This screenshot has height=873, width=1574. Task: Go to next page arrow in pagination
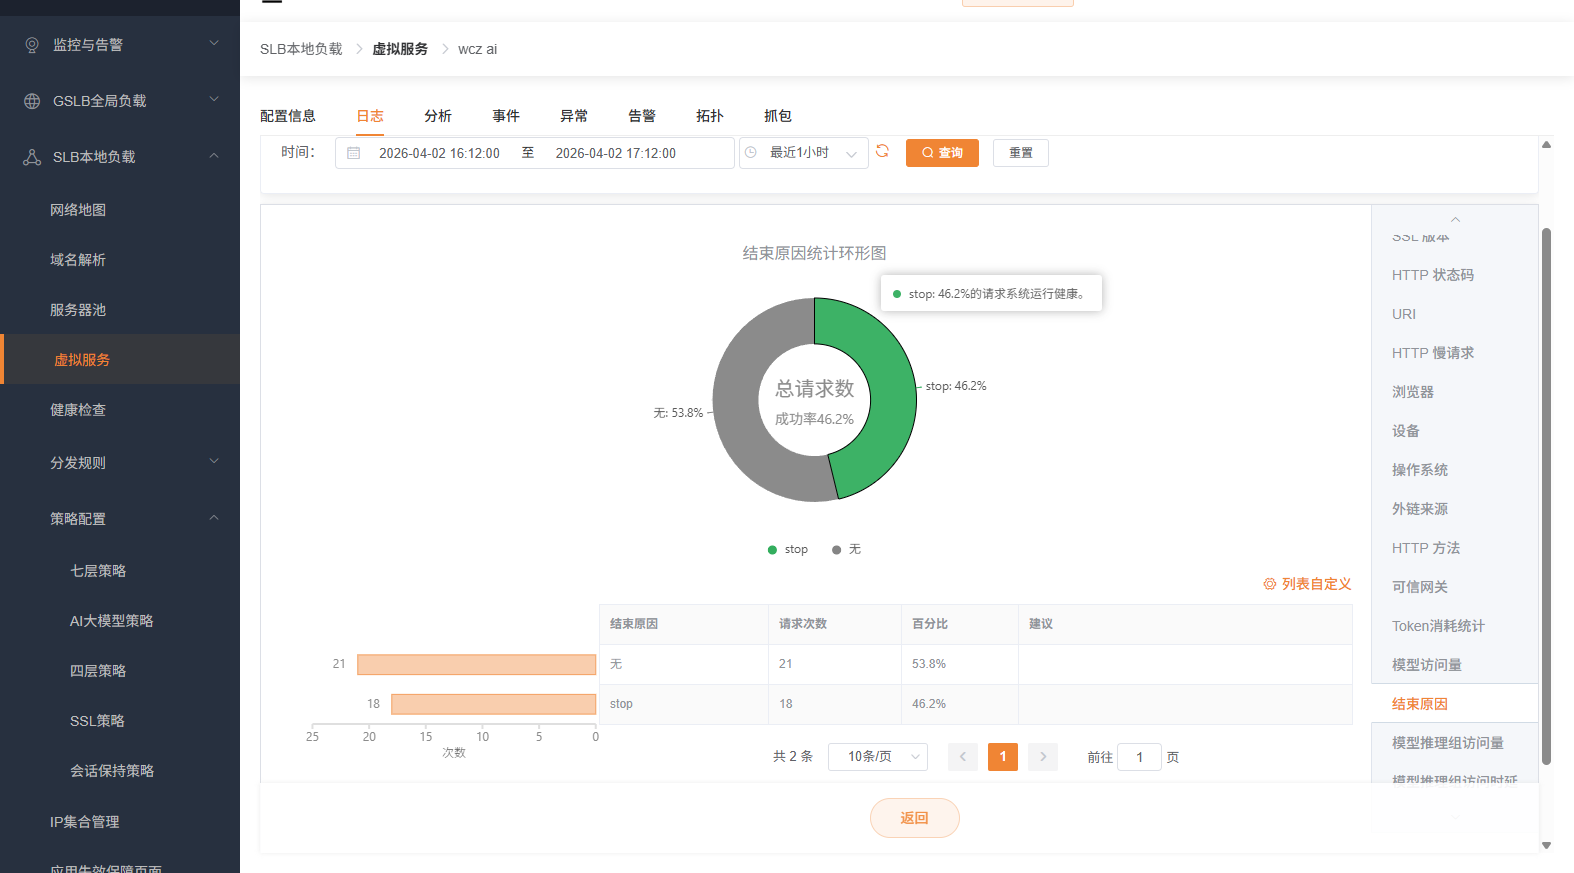coord(1043,757)
